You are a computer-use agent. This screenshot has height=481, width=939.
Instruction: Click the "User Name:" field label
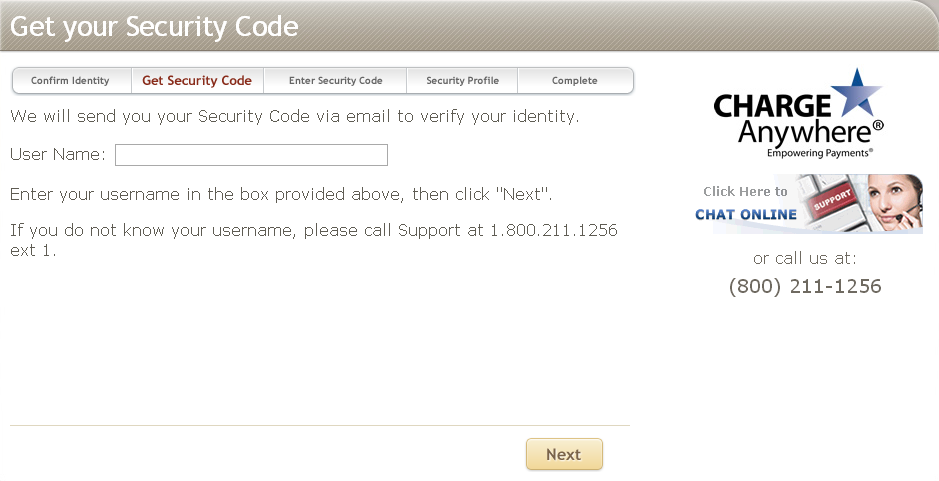[58, 155]
